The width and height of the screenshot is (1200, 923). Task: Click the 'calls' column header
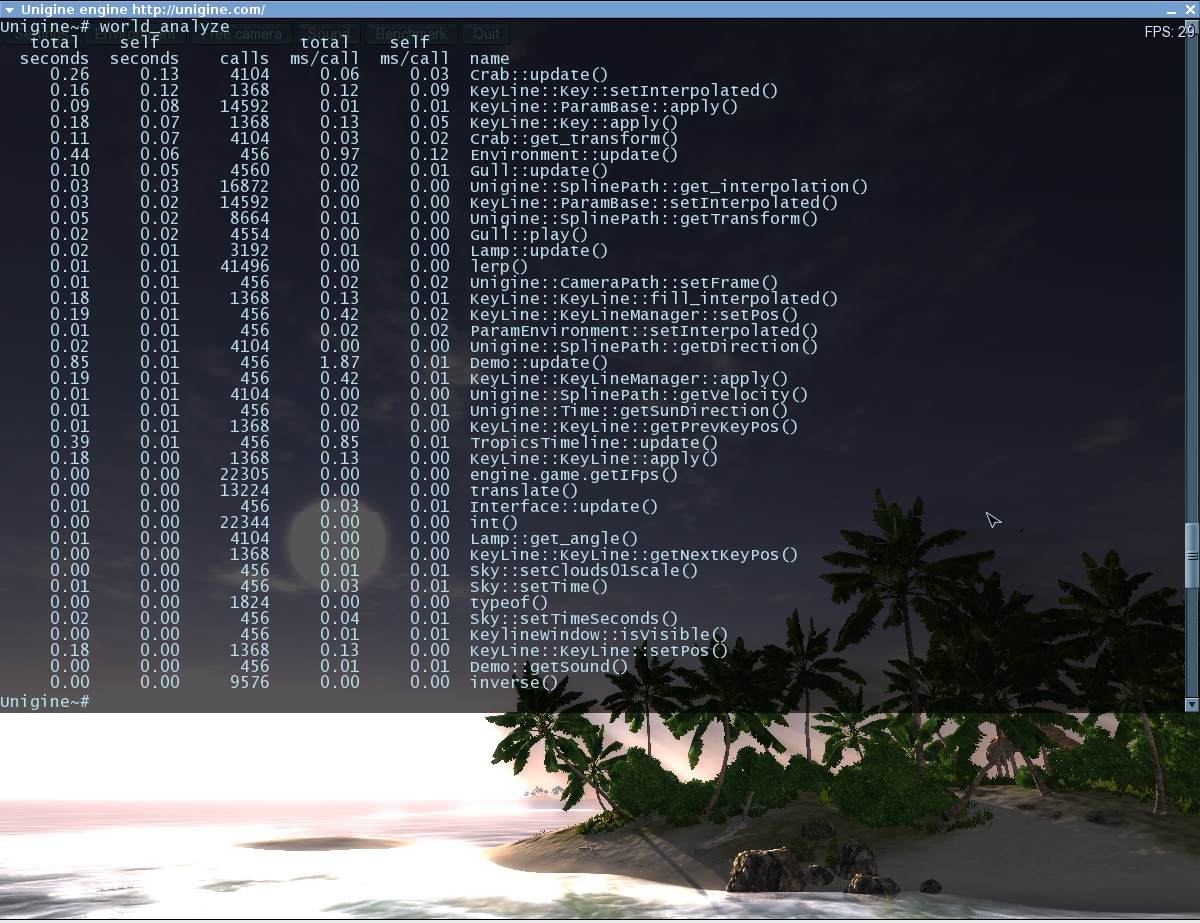click(x=245, y=59)
